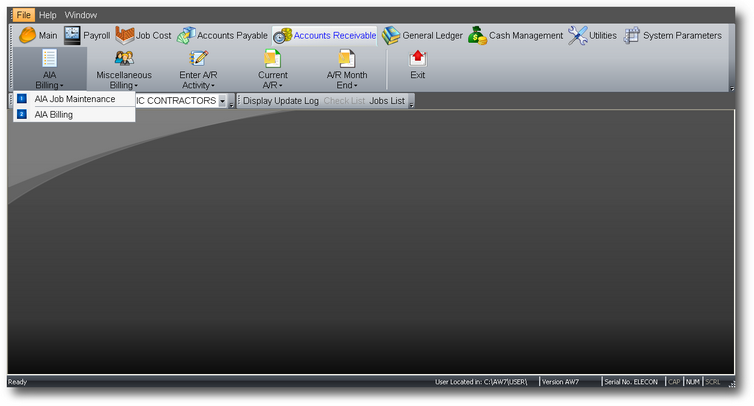Click numbered icon beside AIA Billing menu entry
Image resolution: width=754 pixels, height=406 pixels.
[x=22, y=114]
